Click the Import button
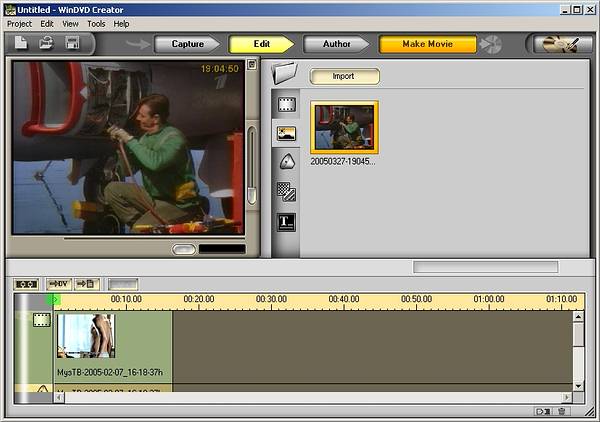Screen dimensions: 600x422 (343, 76)
